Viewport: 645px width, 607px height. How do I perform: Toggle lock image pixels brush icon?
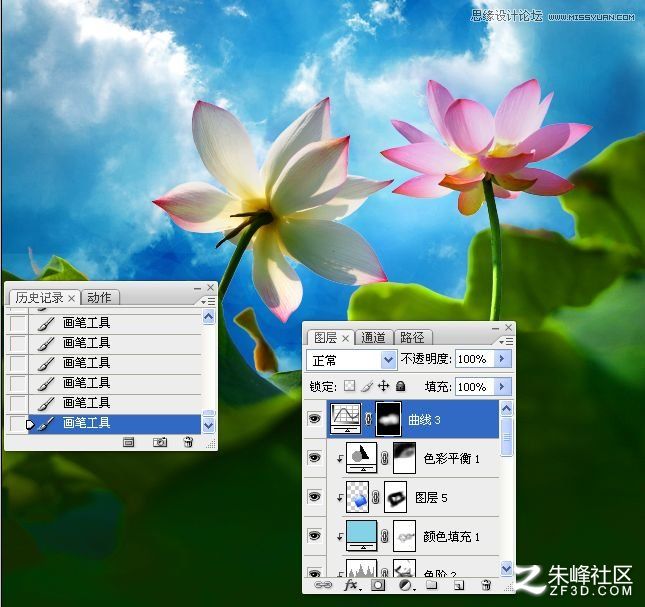367,386
